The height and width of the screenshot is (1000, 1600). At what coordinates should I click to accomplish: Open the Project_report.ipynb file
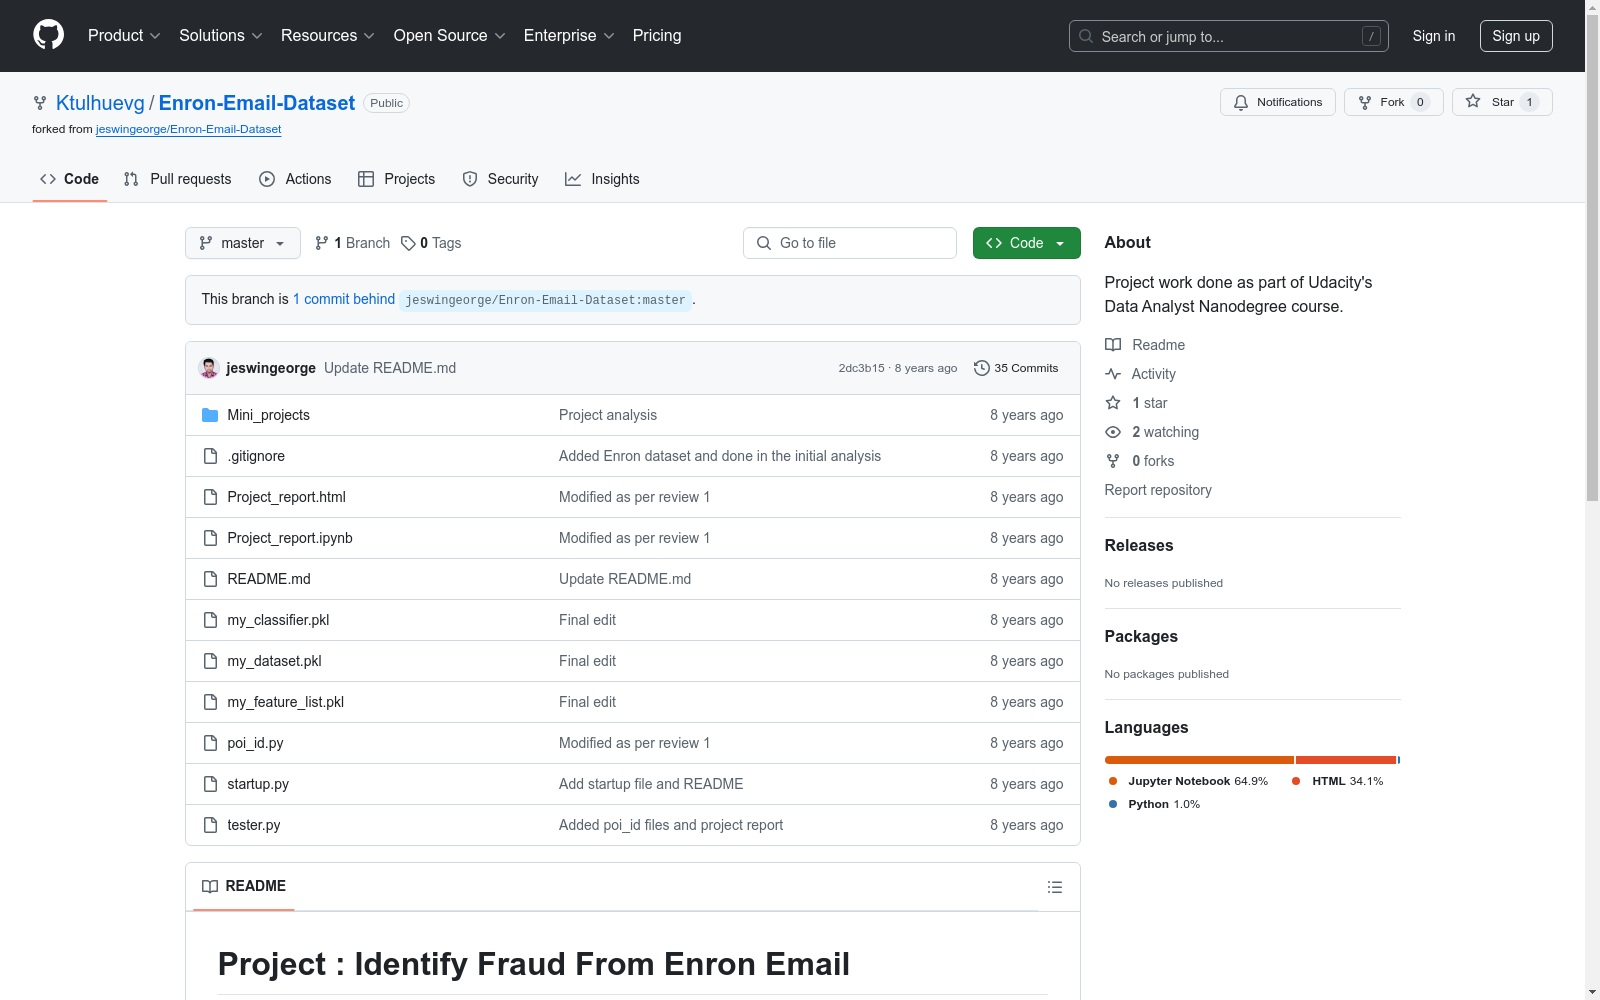pos(290,538)
